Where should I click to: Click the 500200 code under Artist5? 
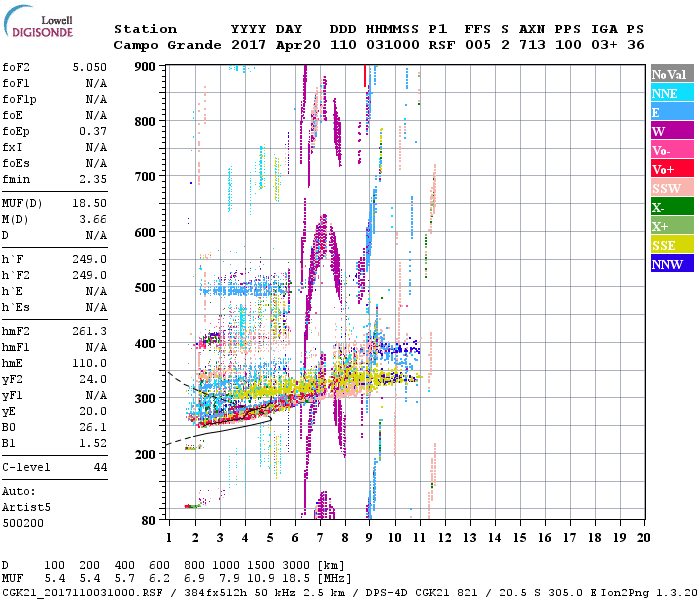click(x=23, y=523)
